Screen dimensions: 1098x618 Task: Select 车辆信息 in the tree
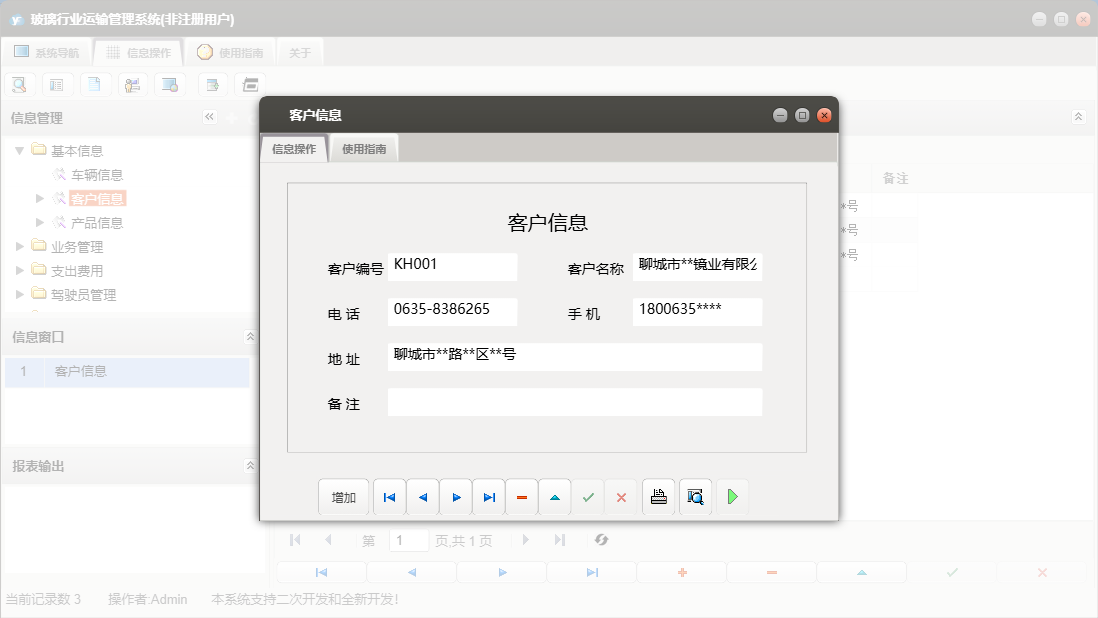click(84, 173)
